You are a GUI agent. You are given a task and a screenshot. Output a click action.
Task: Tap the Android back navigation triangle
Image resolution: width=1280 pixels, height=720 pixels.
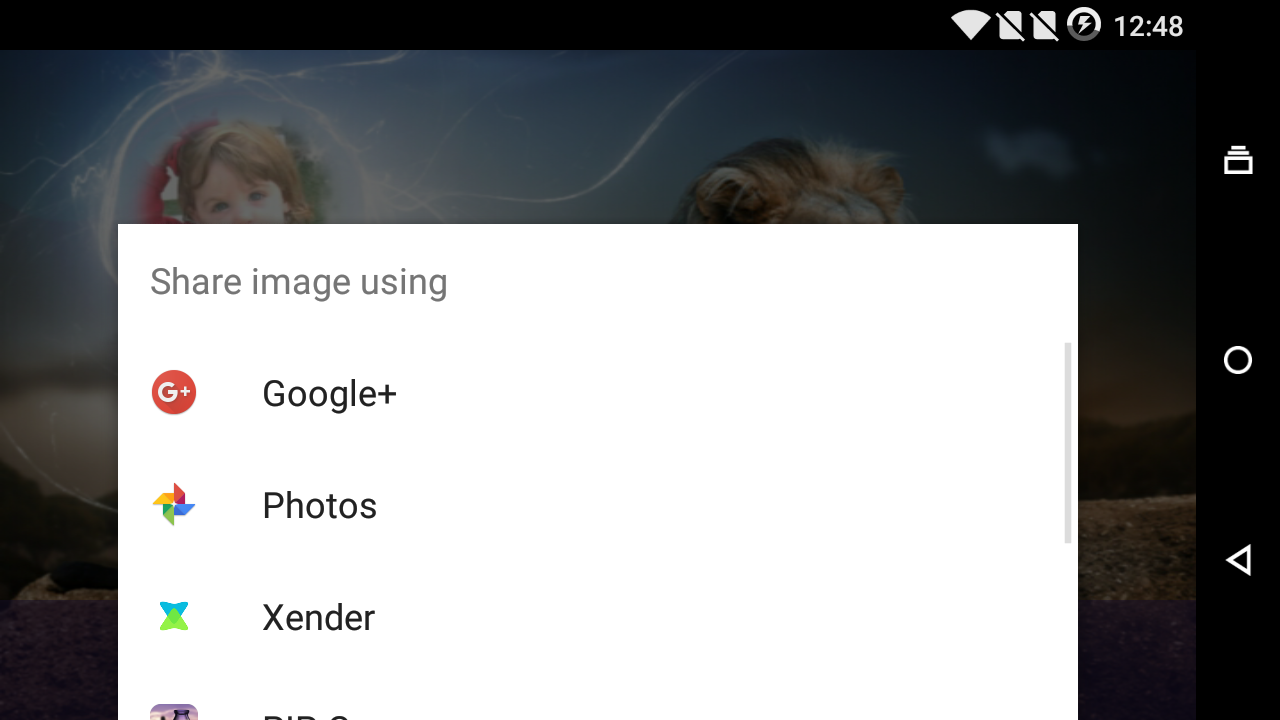1238,560
